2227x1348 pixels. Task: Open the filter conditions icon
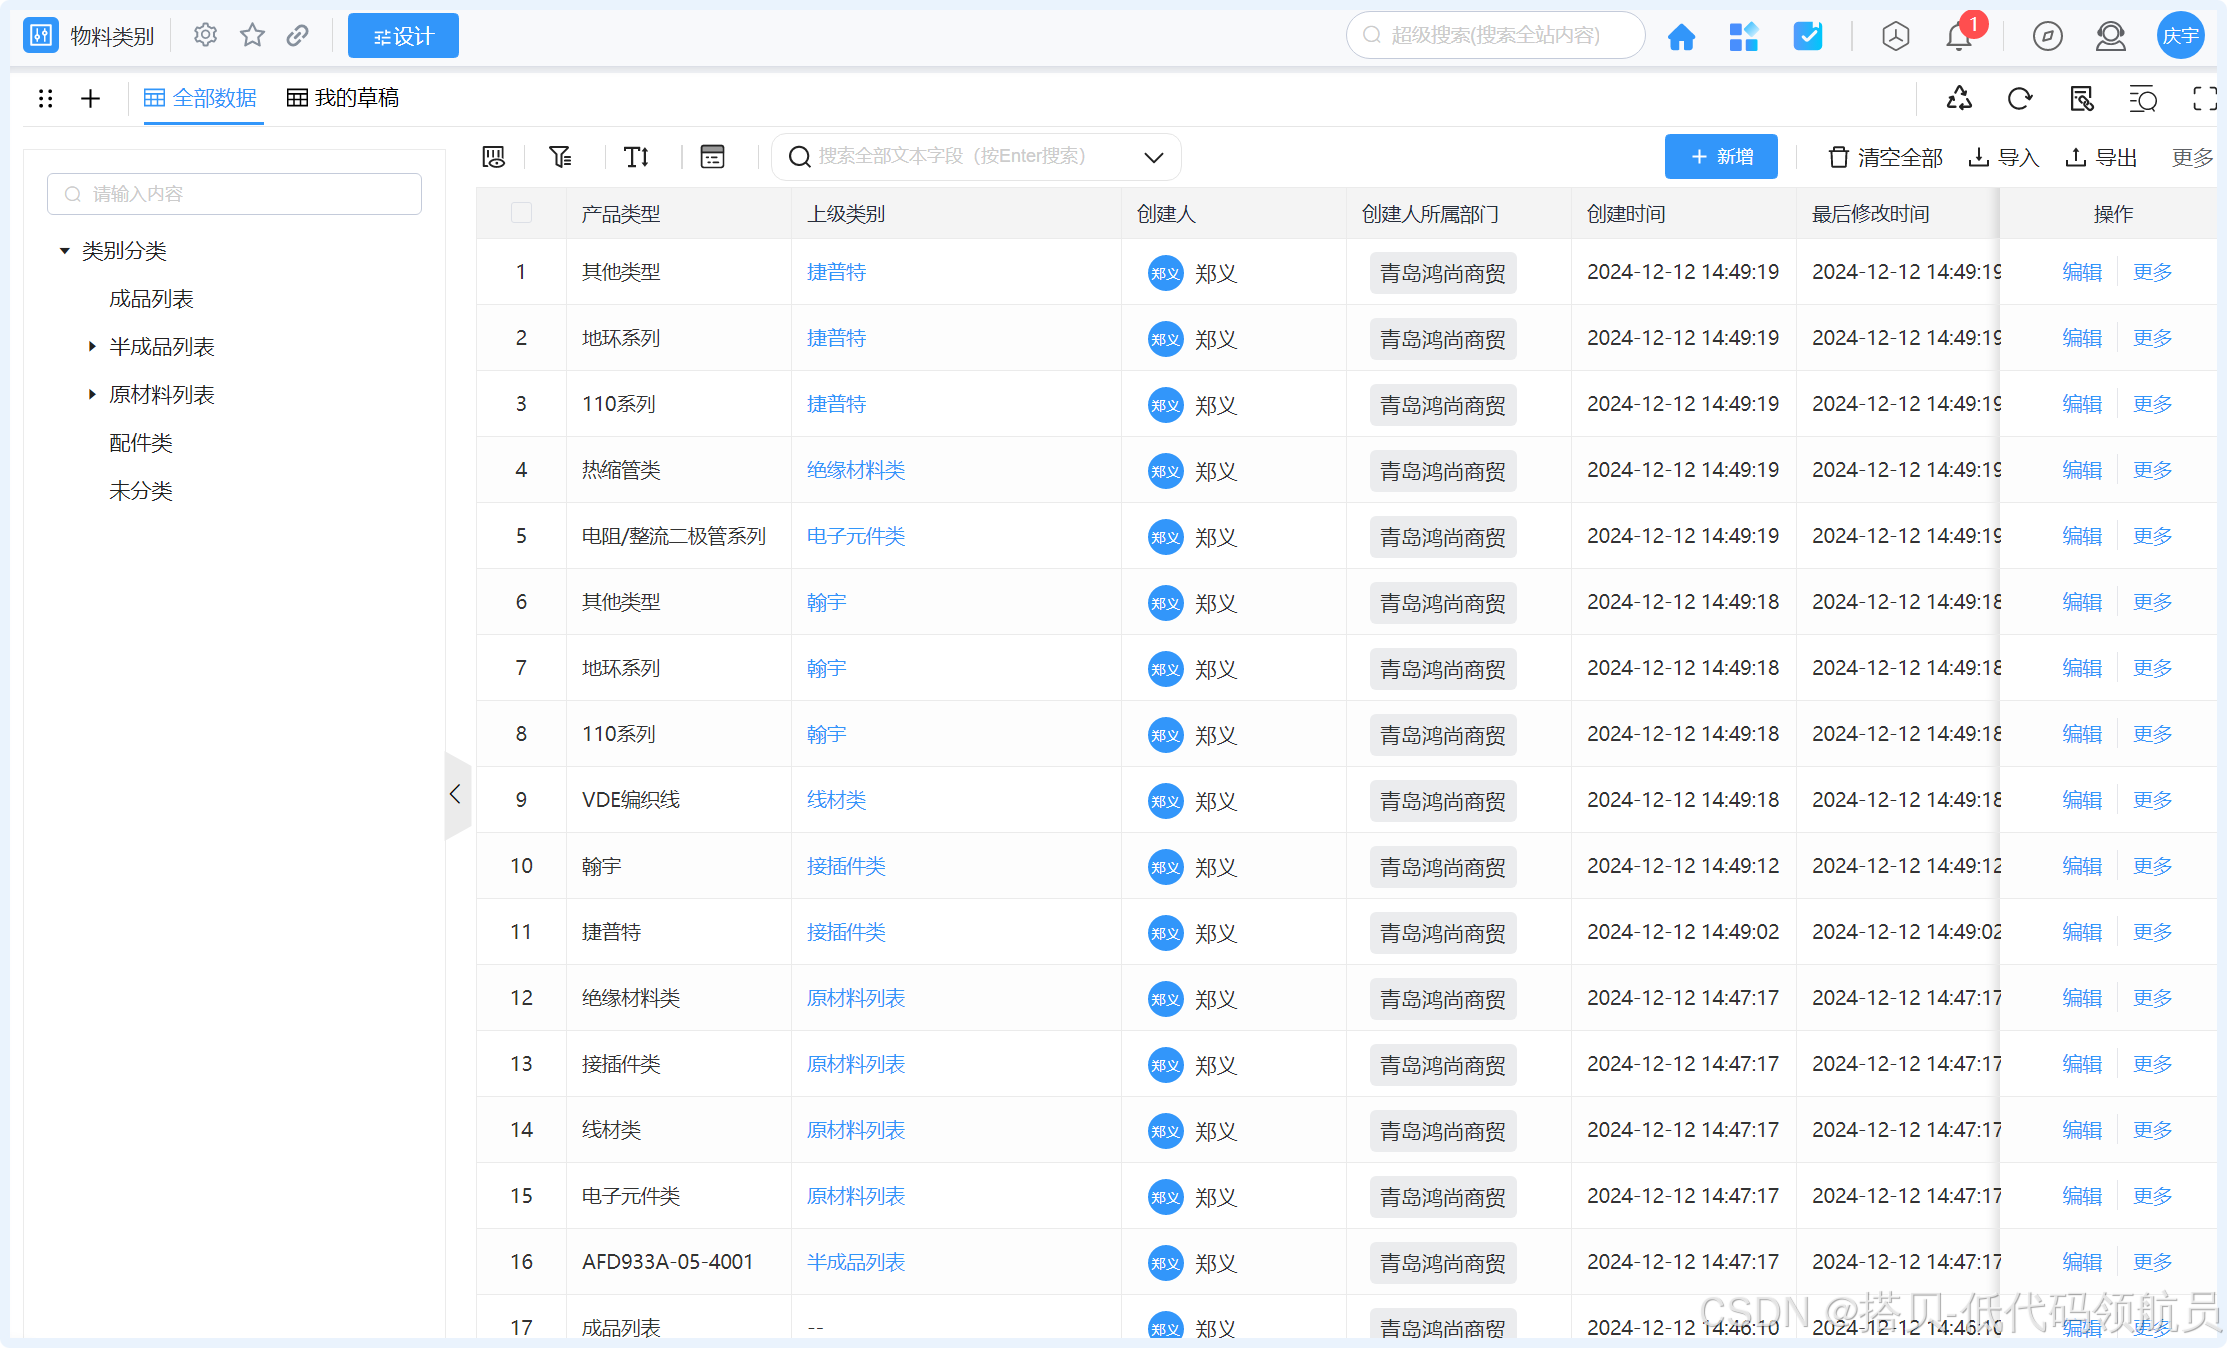[560, 157]
